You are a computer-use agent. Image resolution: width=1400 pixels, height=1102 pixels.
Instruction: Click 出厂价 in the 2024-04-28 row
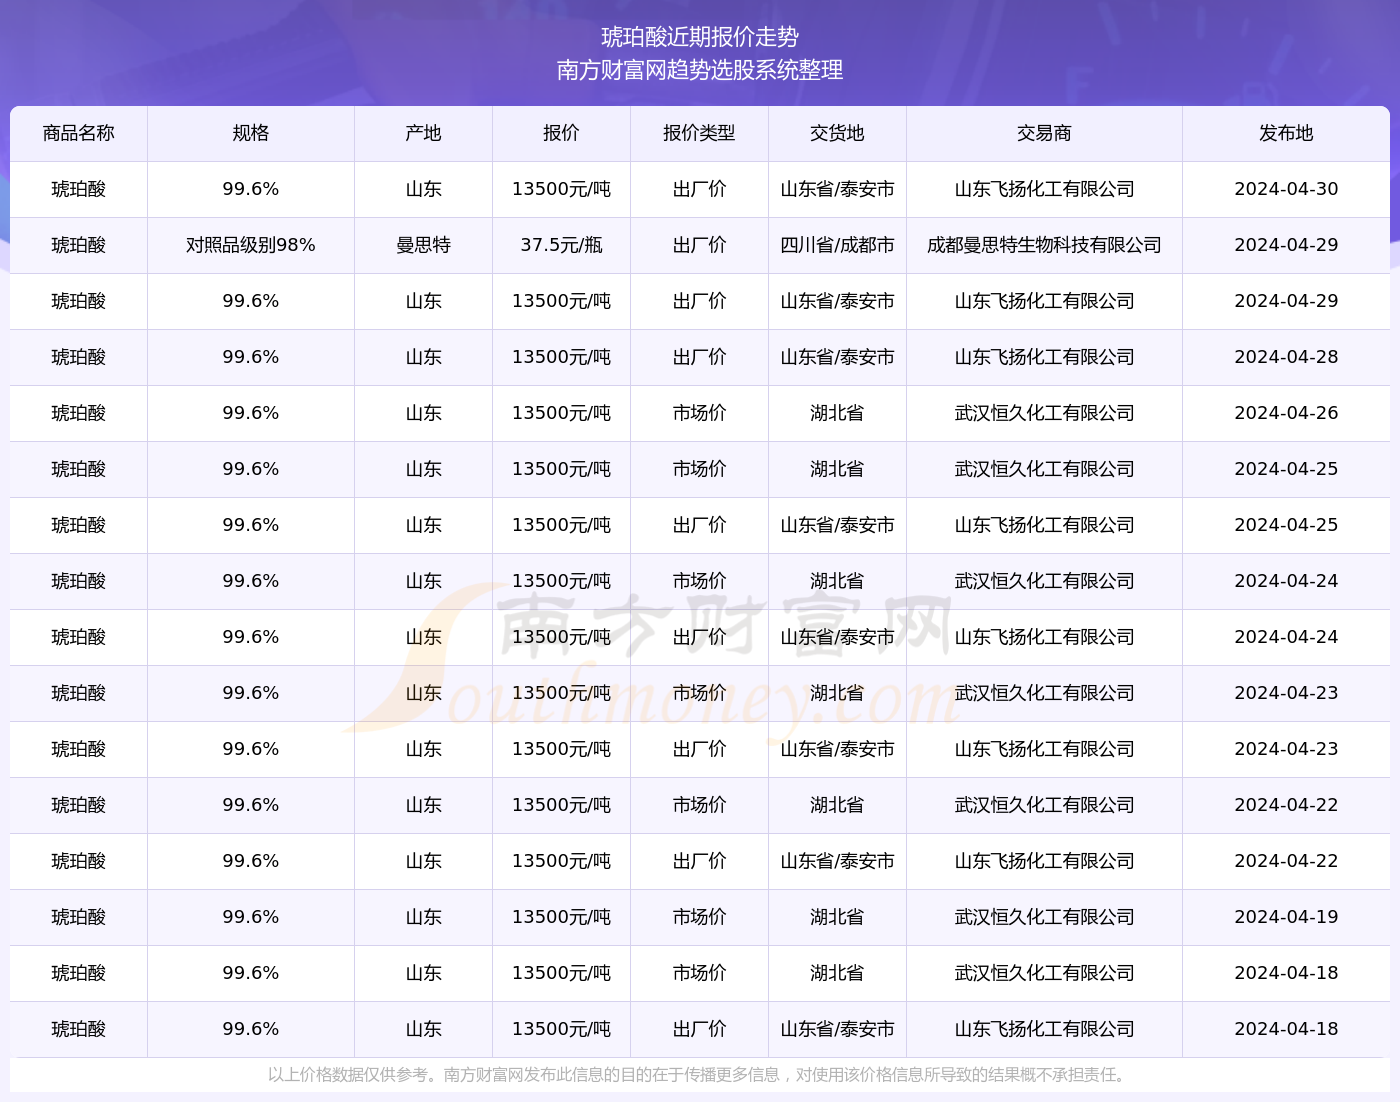pyautogui.click(x=699, y=357)
